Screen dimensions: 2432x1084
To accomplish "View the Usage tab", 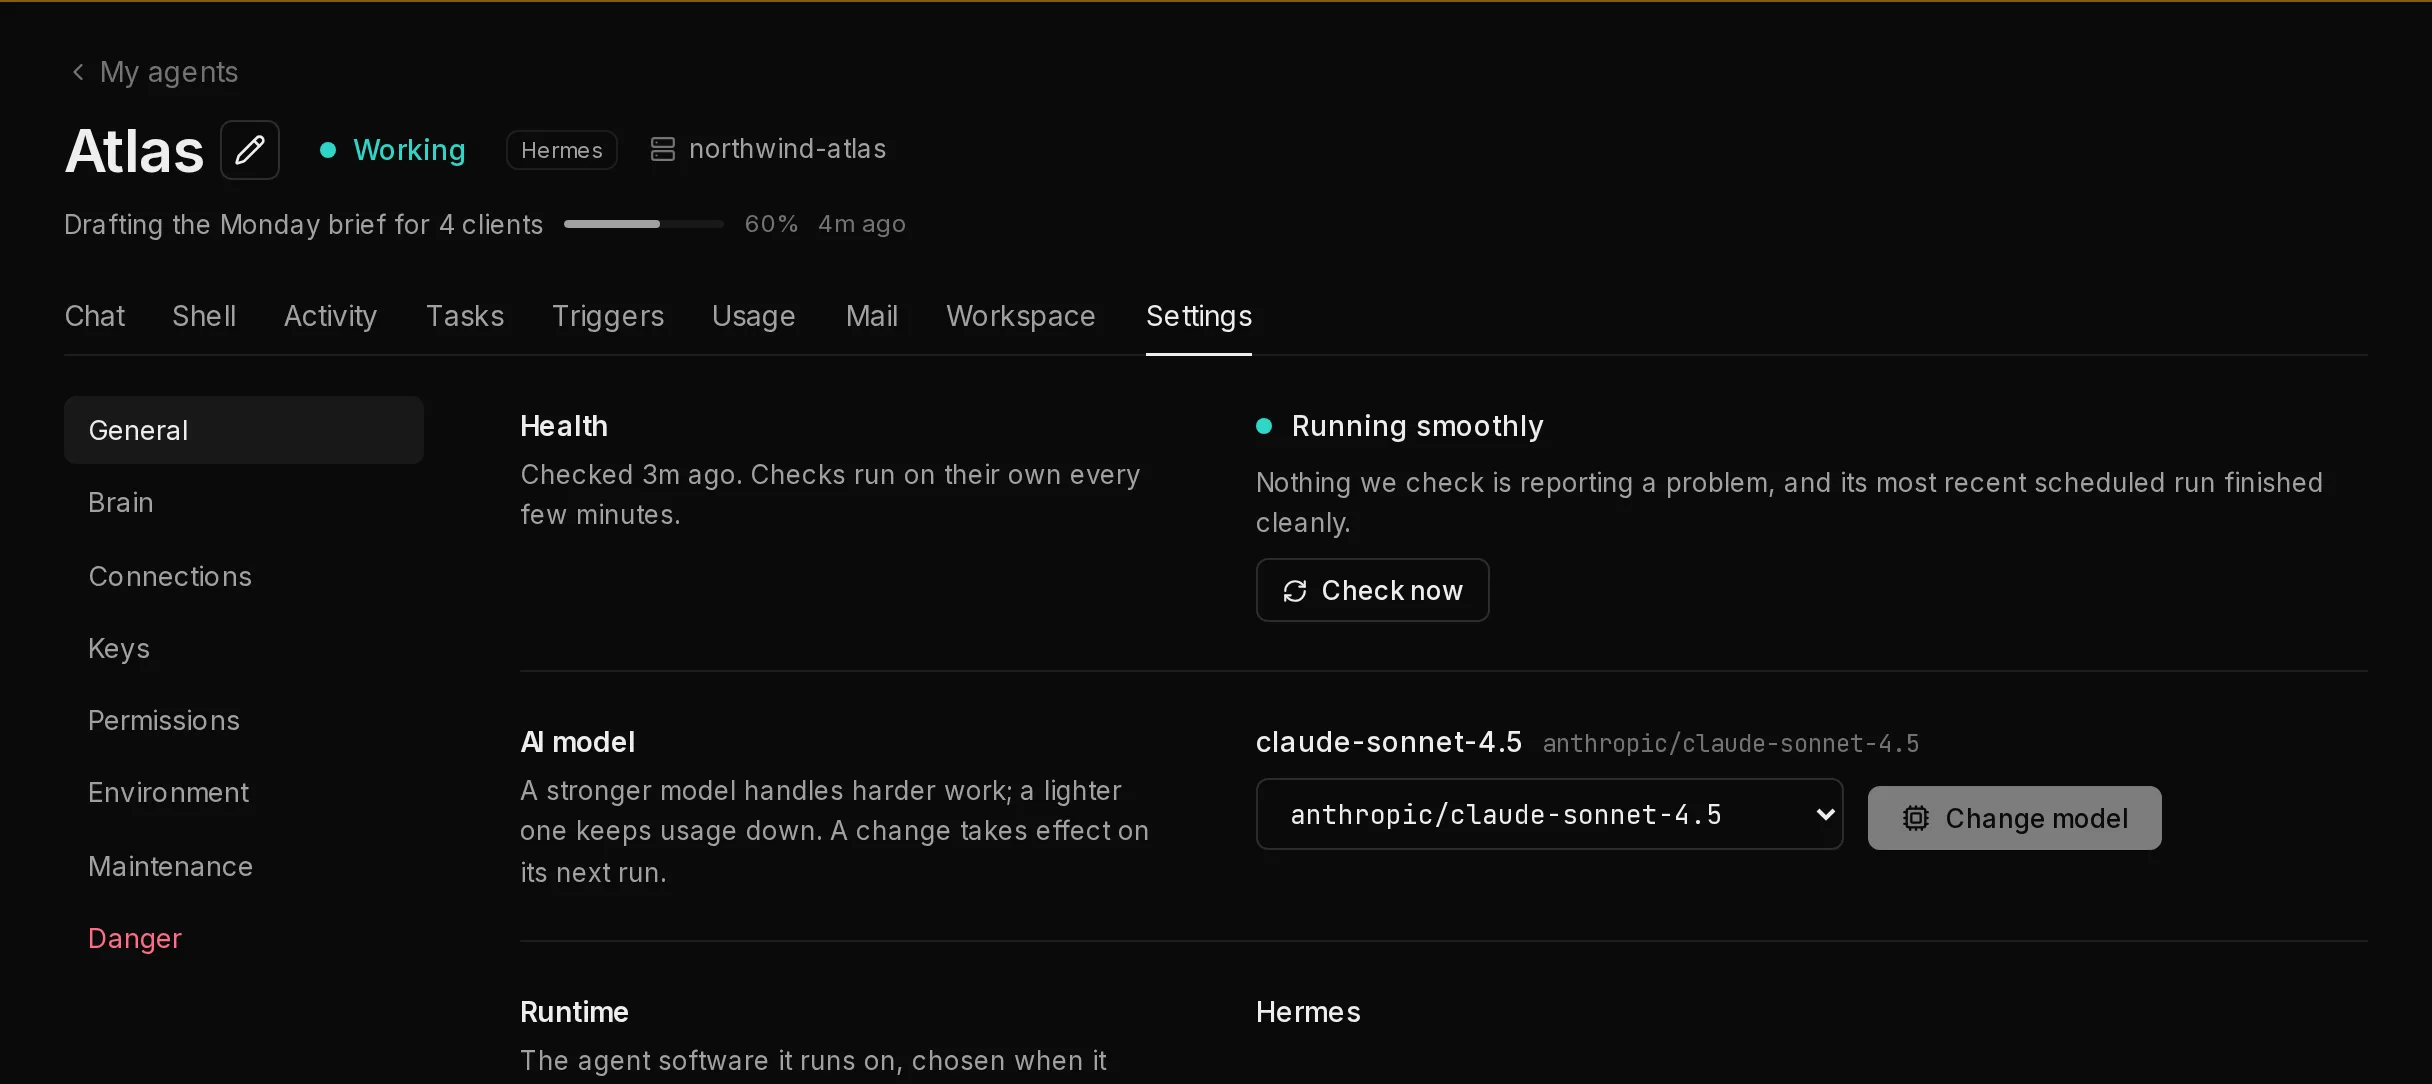I will coord(754,316).
